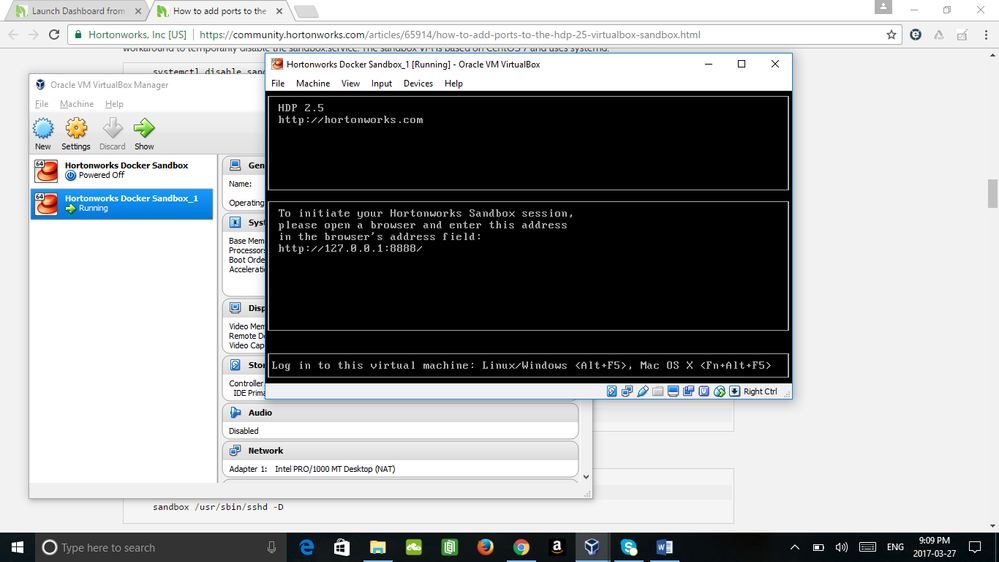Screen dimensions: 999x562
Task: Click the VirtualBox cube icon in taskbar
Action: (592, 547)
